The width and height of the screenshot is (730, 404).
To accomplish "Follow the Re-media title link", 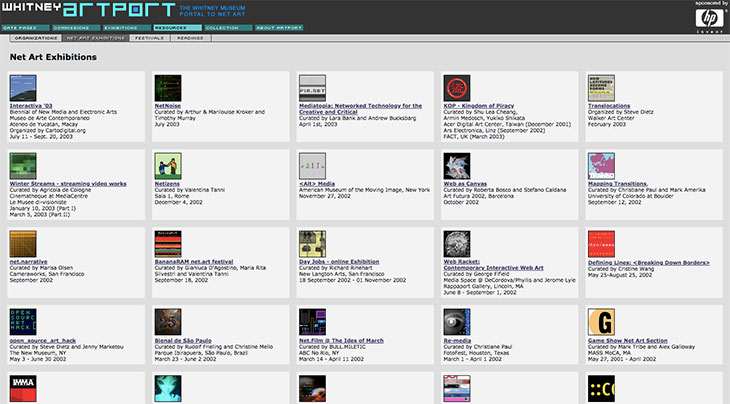I will (x=457, y=341).
